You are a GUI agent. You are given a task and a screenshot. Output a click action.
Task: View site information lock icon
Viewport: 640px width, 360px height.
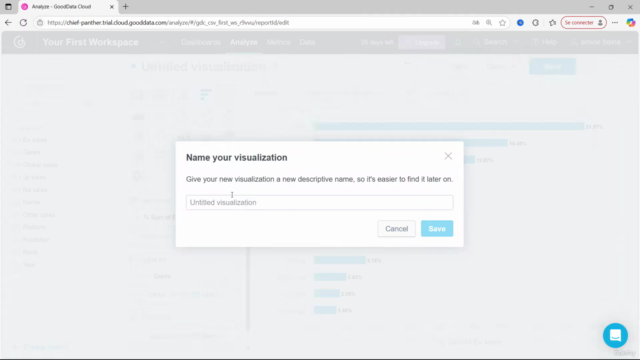40,22
